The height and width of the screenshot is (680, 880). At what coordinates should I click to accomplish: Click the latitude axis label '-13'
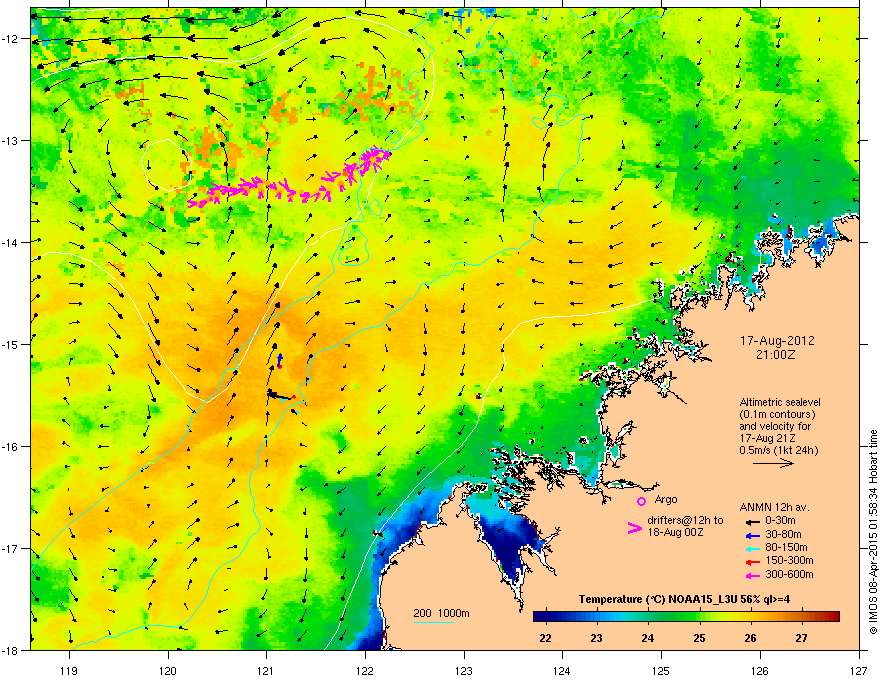tap(10, 140)
